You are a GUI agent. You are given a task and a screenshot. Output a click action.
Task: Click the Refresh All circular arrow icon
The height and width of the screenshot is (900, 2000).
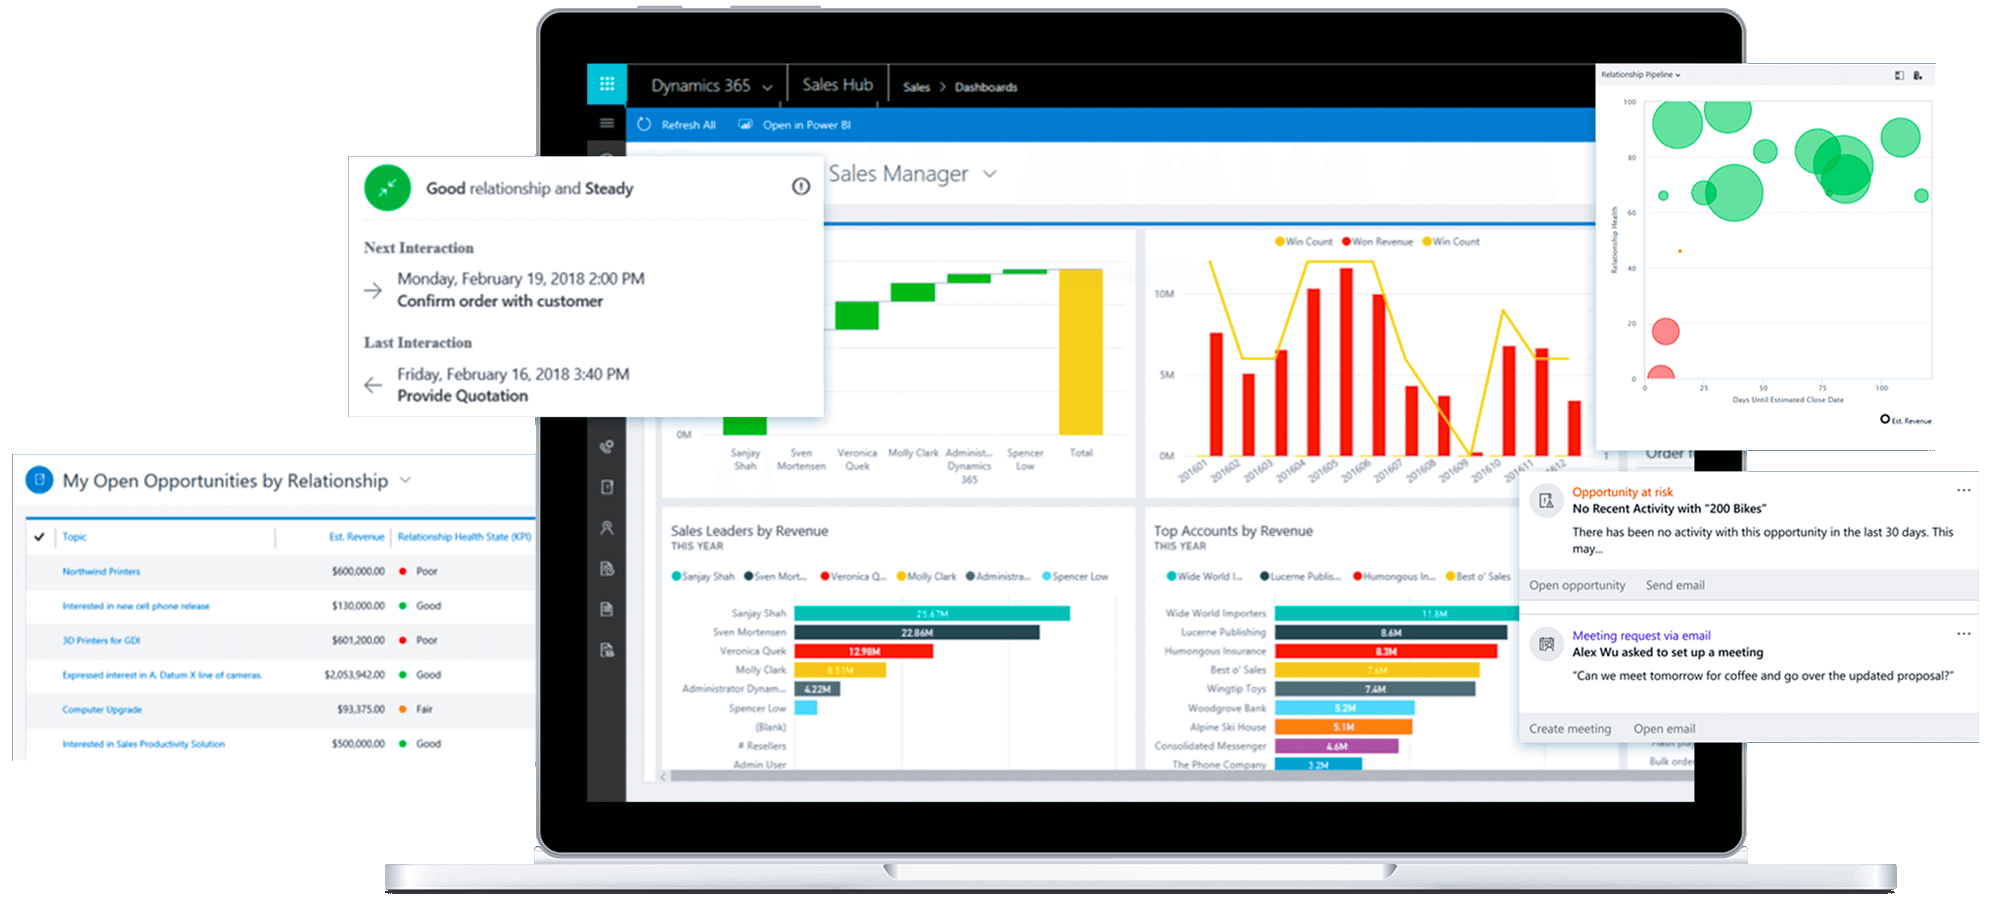[644, 125]
